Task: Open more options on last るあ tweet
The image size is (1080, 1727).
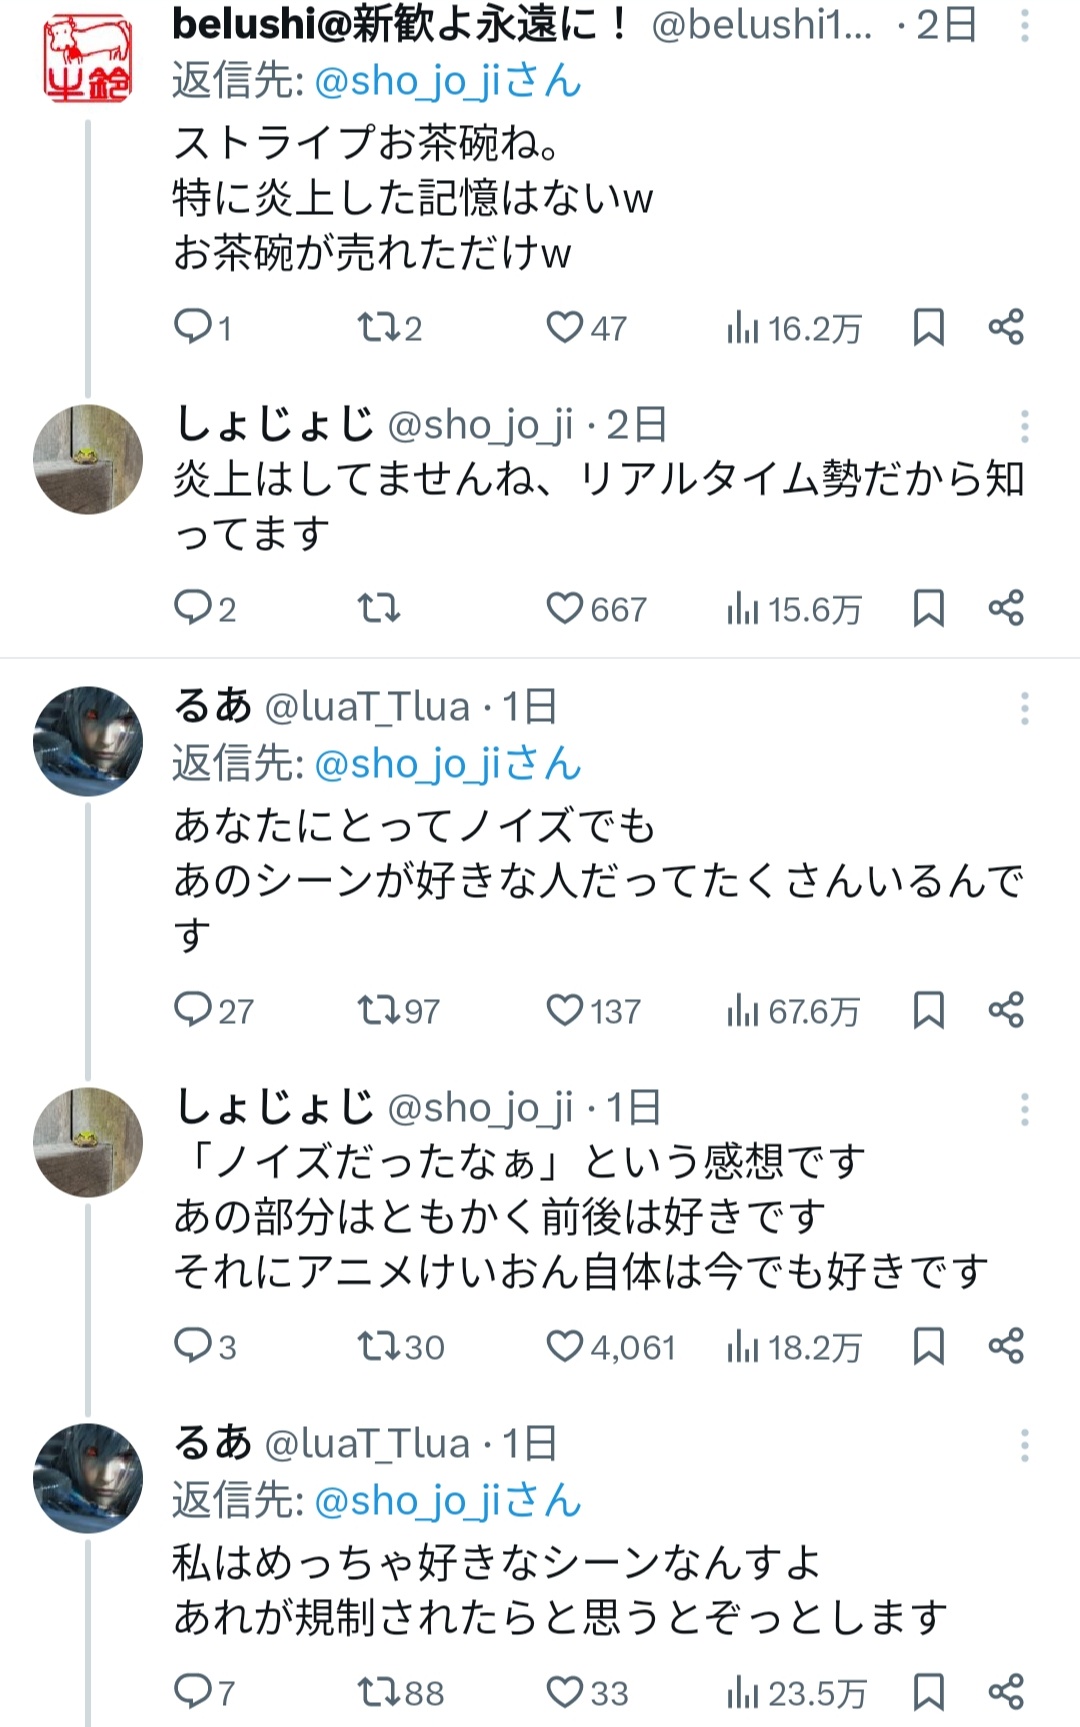Action: 1024,1445
